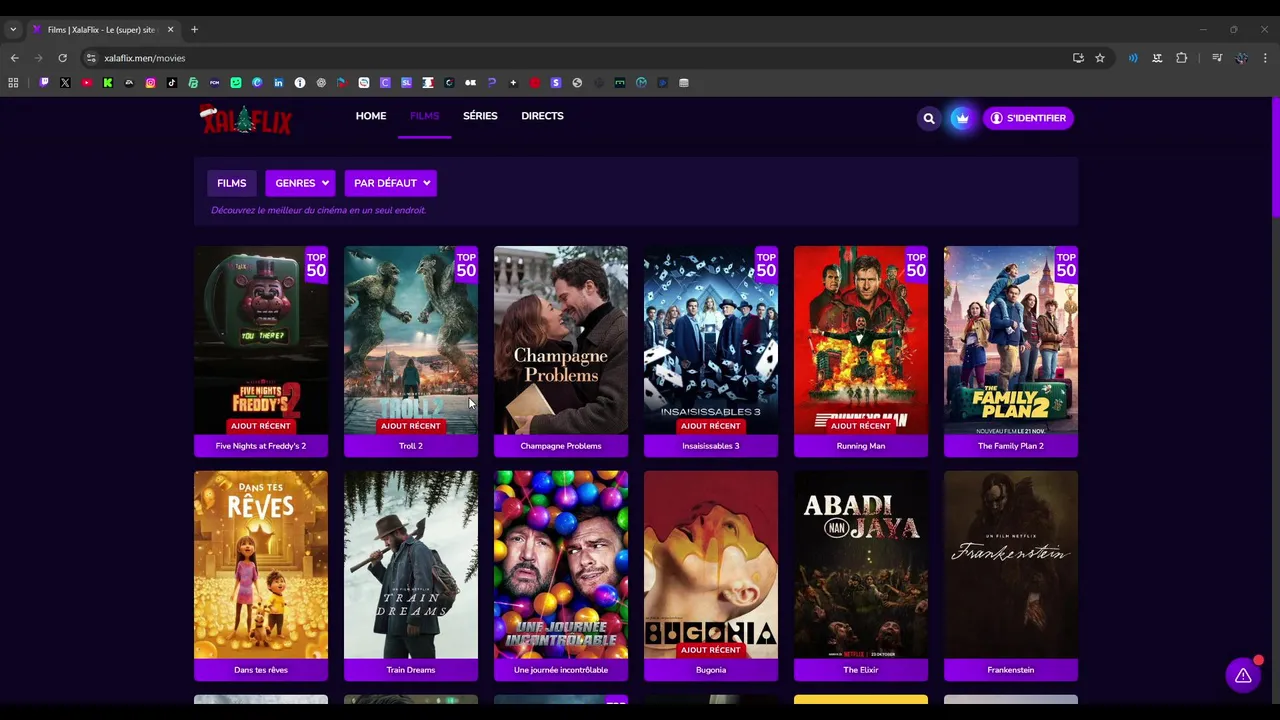Screen dimensions: 1280x720
Task: Open the Extensions puzzle icon
Action: coord(1181,58)
